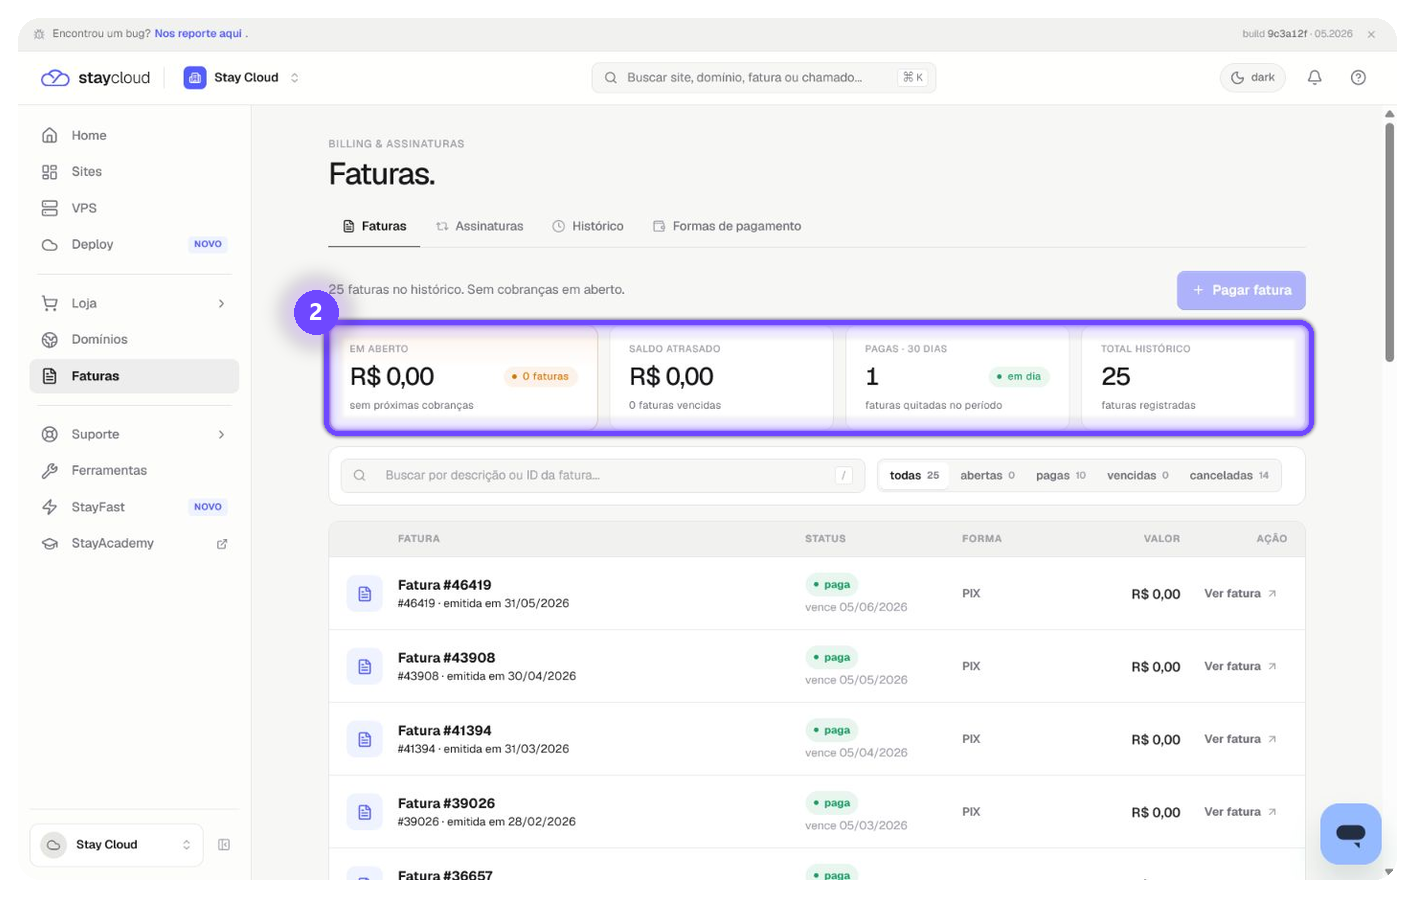Viewport: 1415px width, 898px height.
Task: Open Deploy in sidebar
Action: tap(134, 244)
